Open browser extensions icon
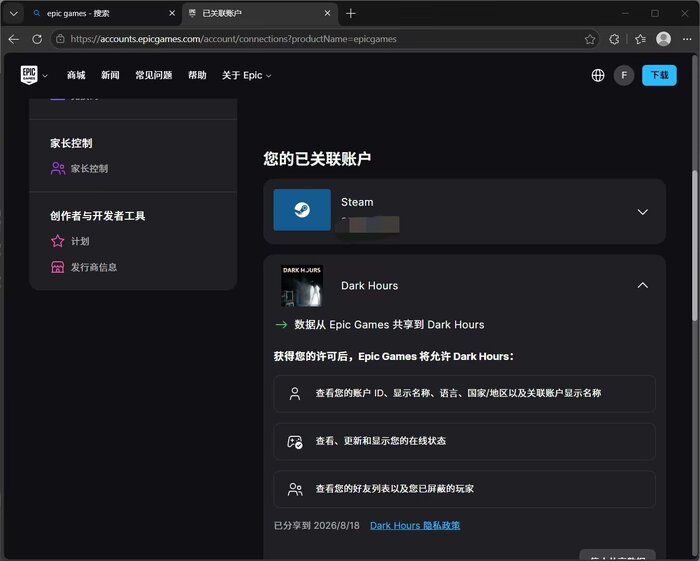Image resolution: width=700 pixels, height=561 pixels. (614, 39)
